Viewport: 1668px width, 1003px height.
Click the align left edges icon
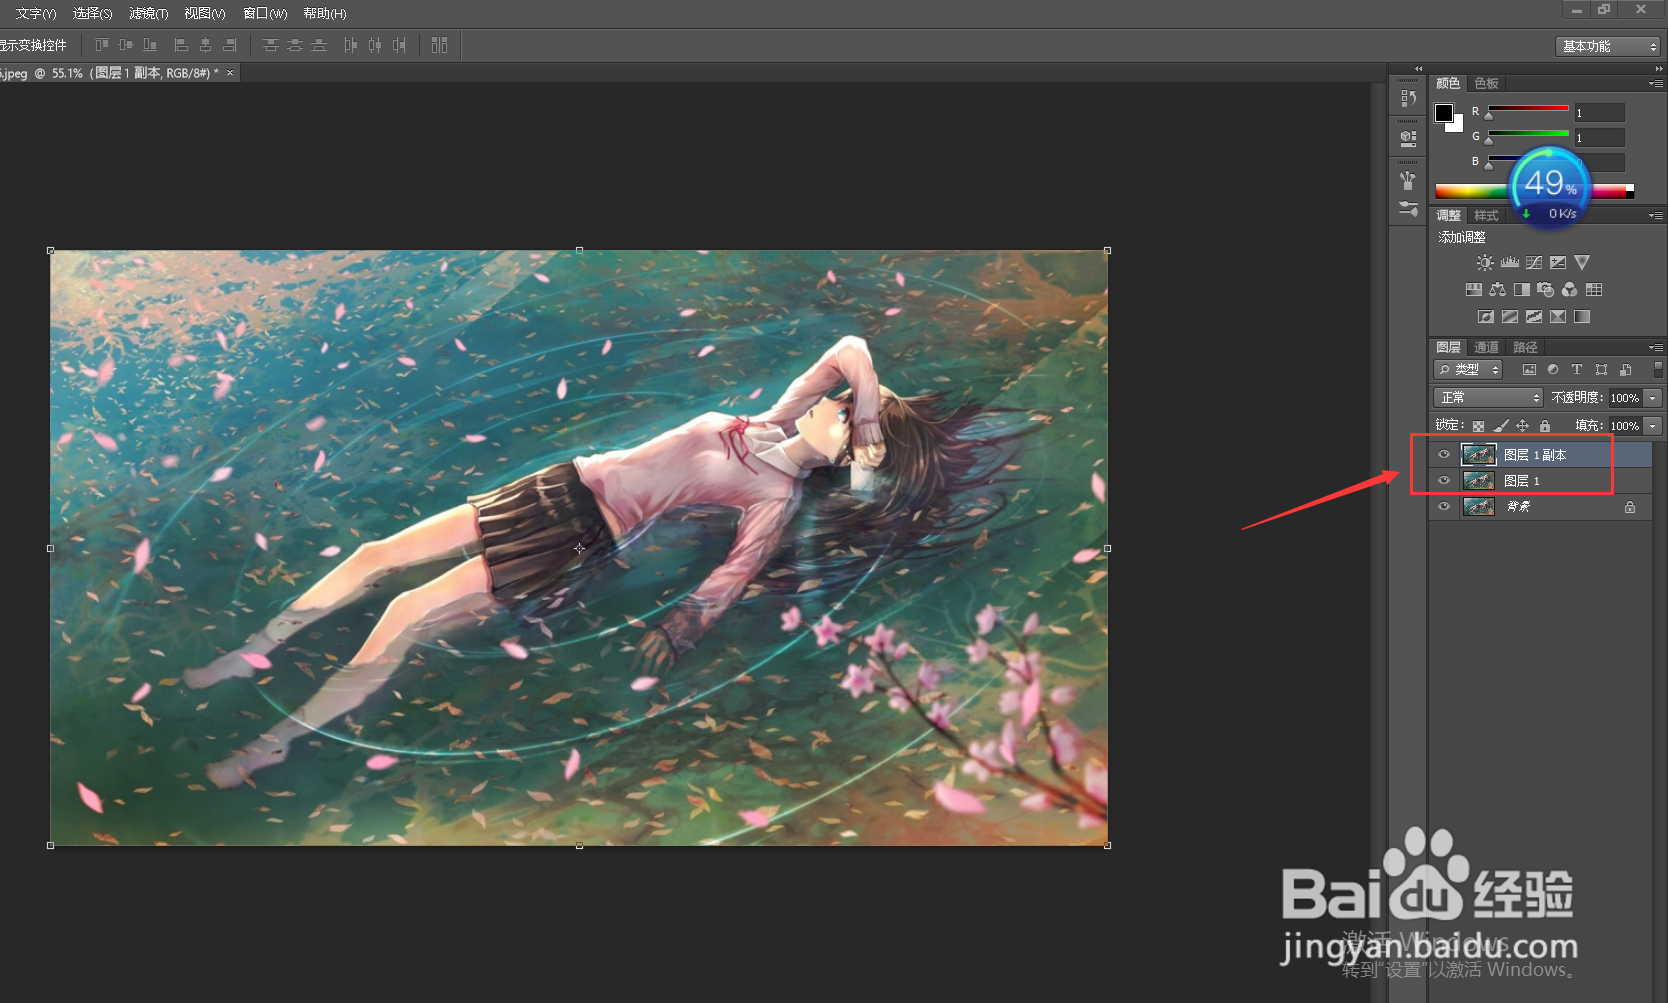click(x=181, y=45)
